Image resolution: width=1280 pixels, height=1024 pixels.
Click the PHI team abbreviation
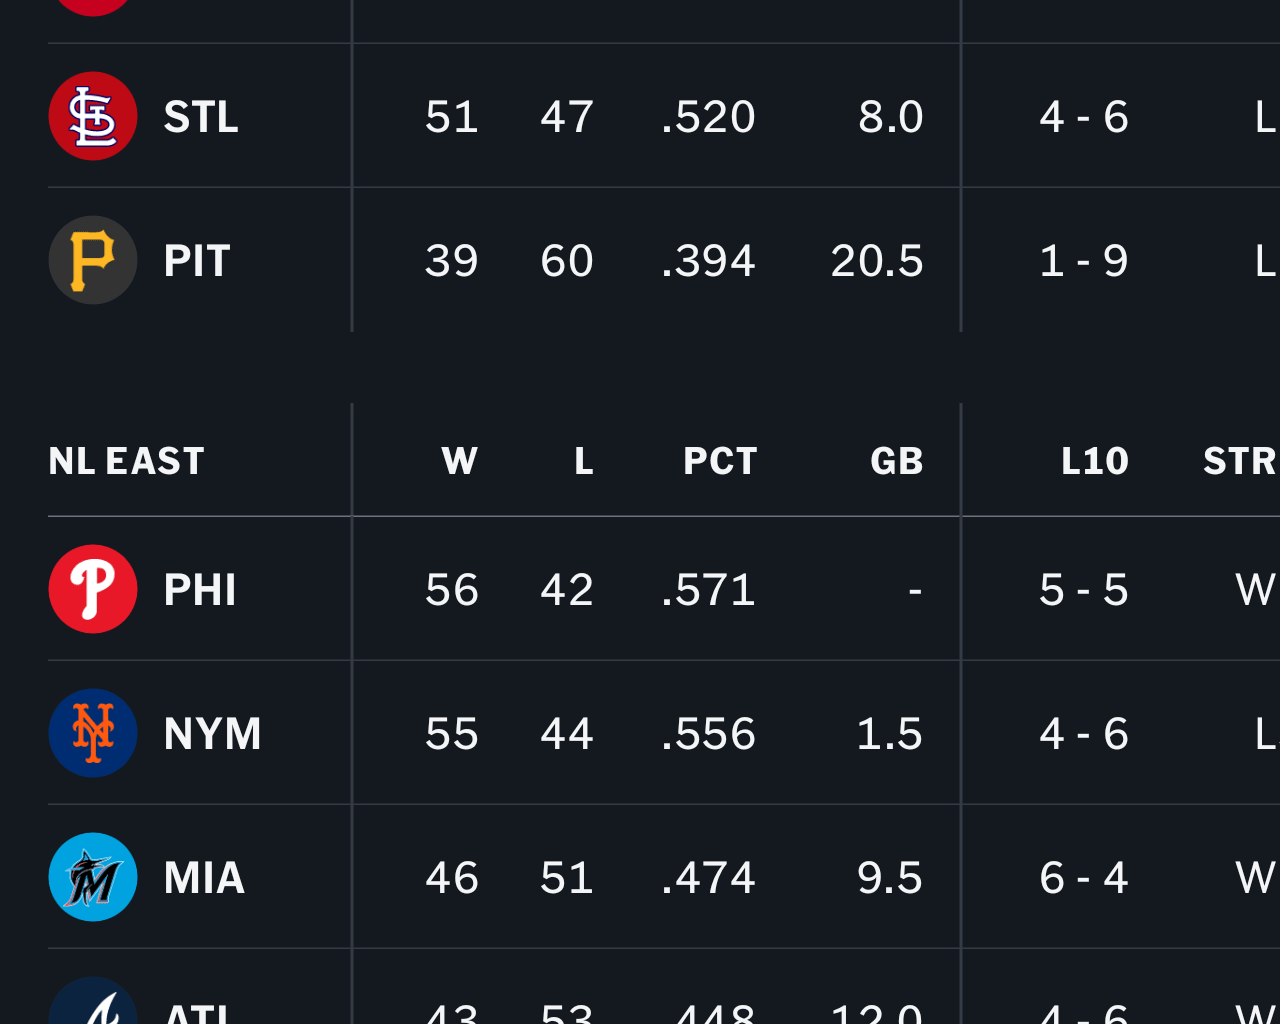(200, 589)
